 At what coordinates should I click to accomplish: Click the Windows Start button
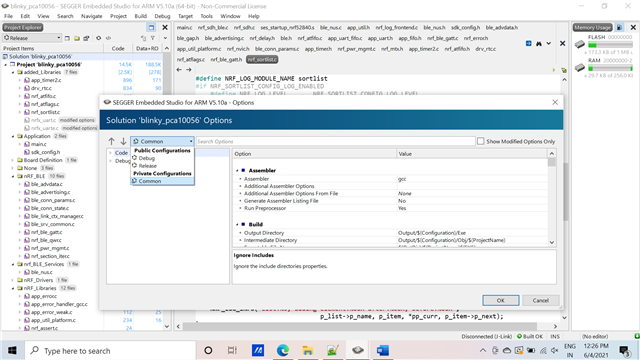12,351
